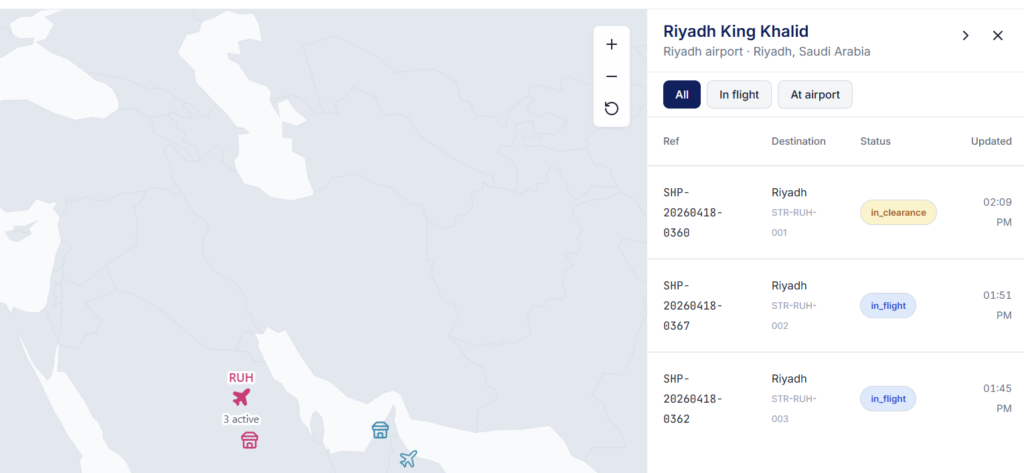Click the Ref column header
1024x473 pixels.
[x=671, y=141]
